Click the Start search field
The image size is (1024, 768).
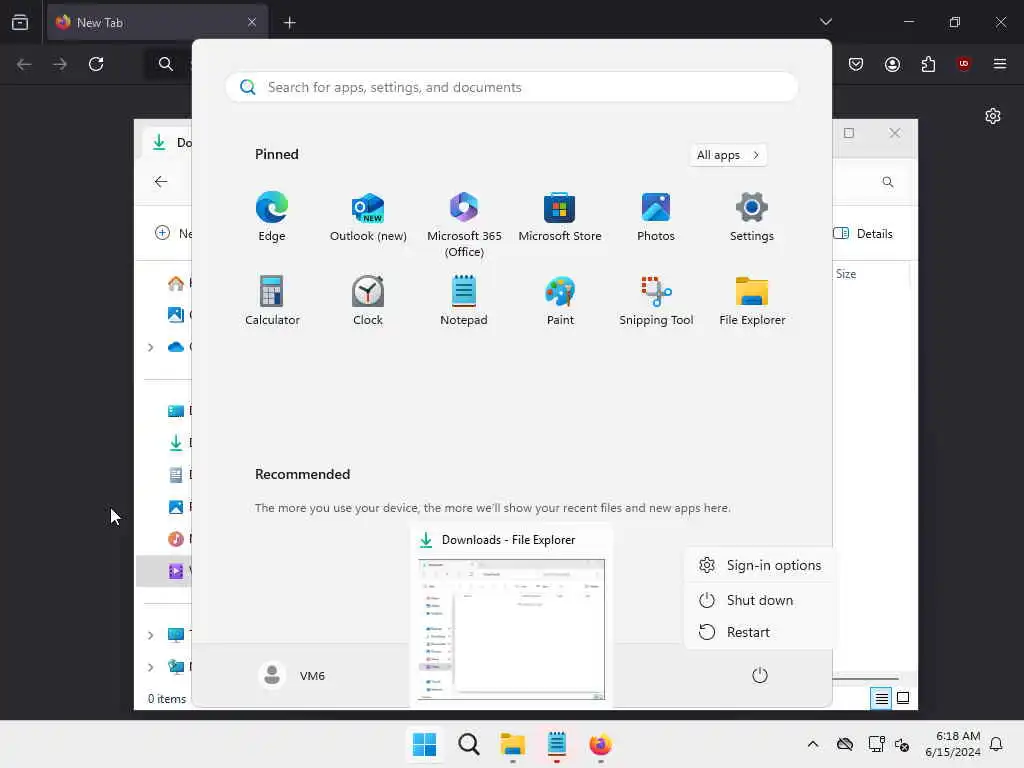pyautogui.click(x=512, y=87)
